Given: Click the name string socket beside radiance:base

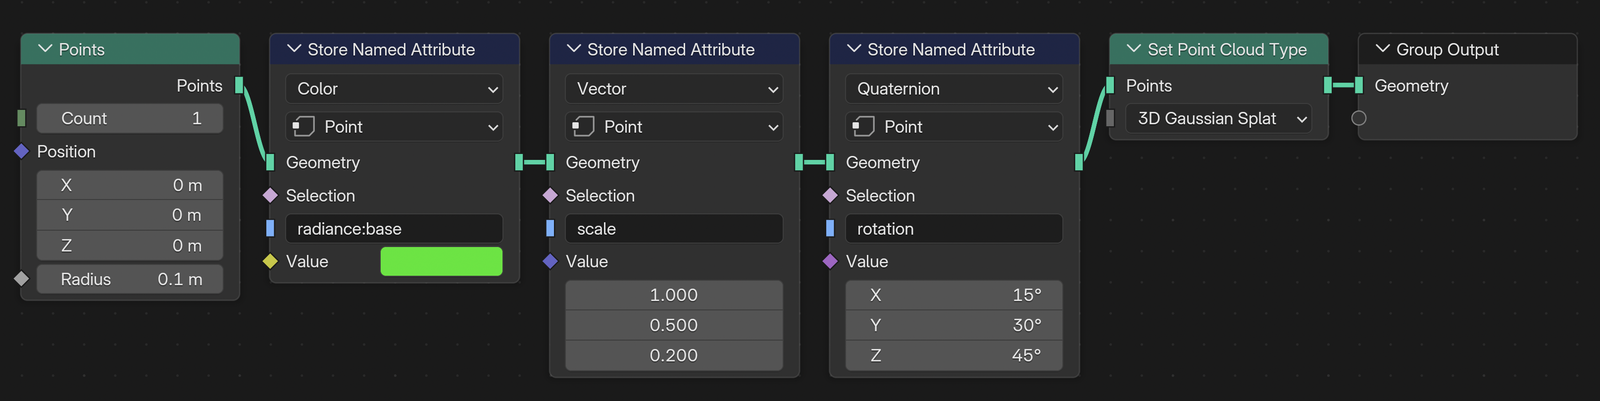Looking at the screenshot, I should (x=270, y=229).
